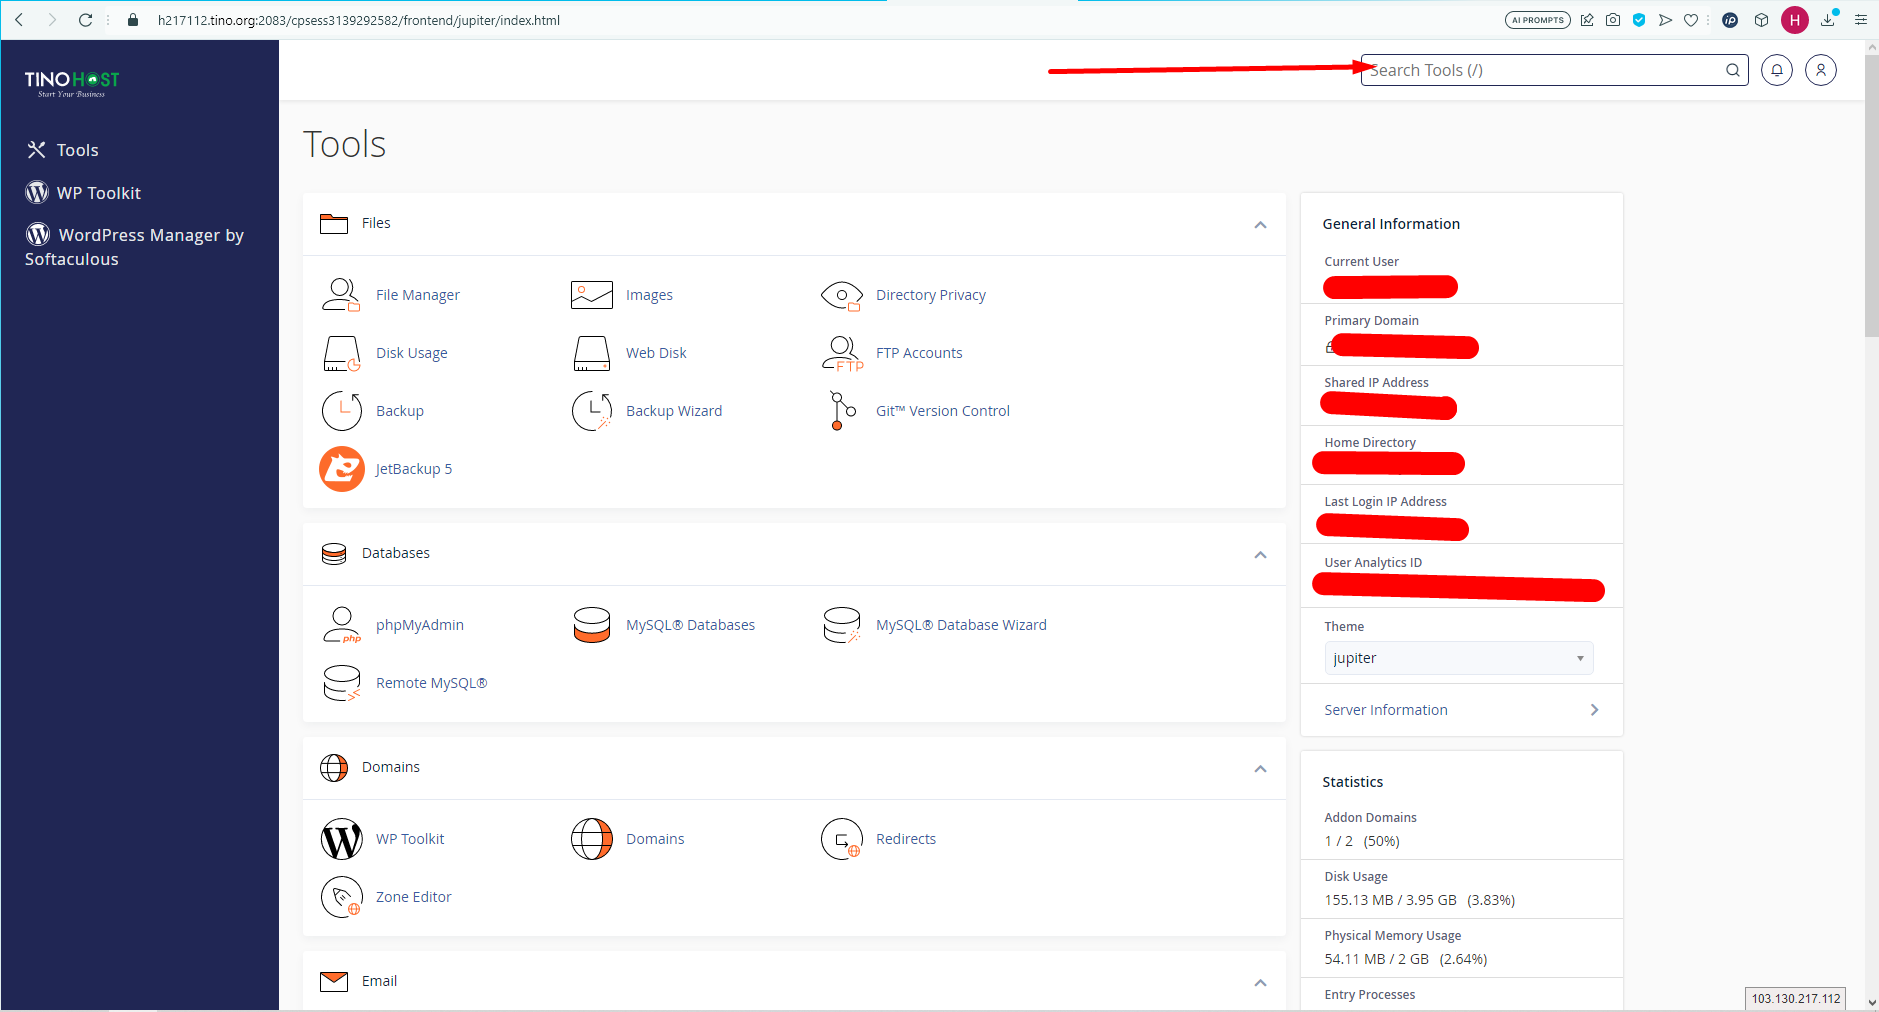Open the browser downloads icon
The width and height of the screenshot is (1879, 1012).
1828,19
